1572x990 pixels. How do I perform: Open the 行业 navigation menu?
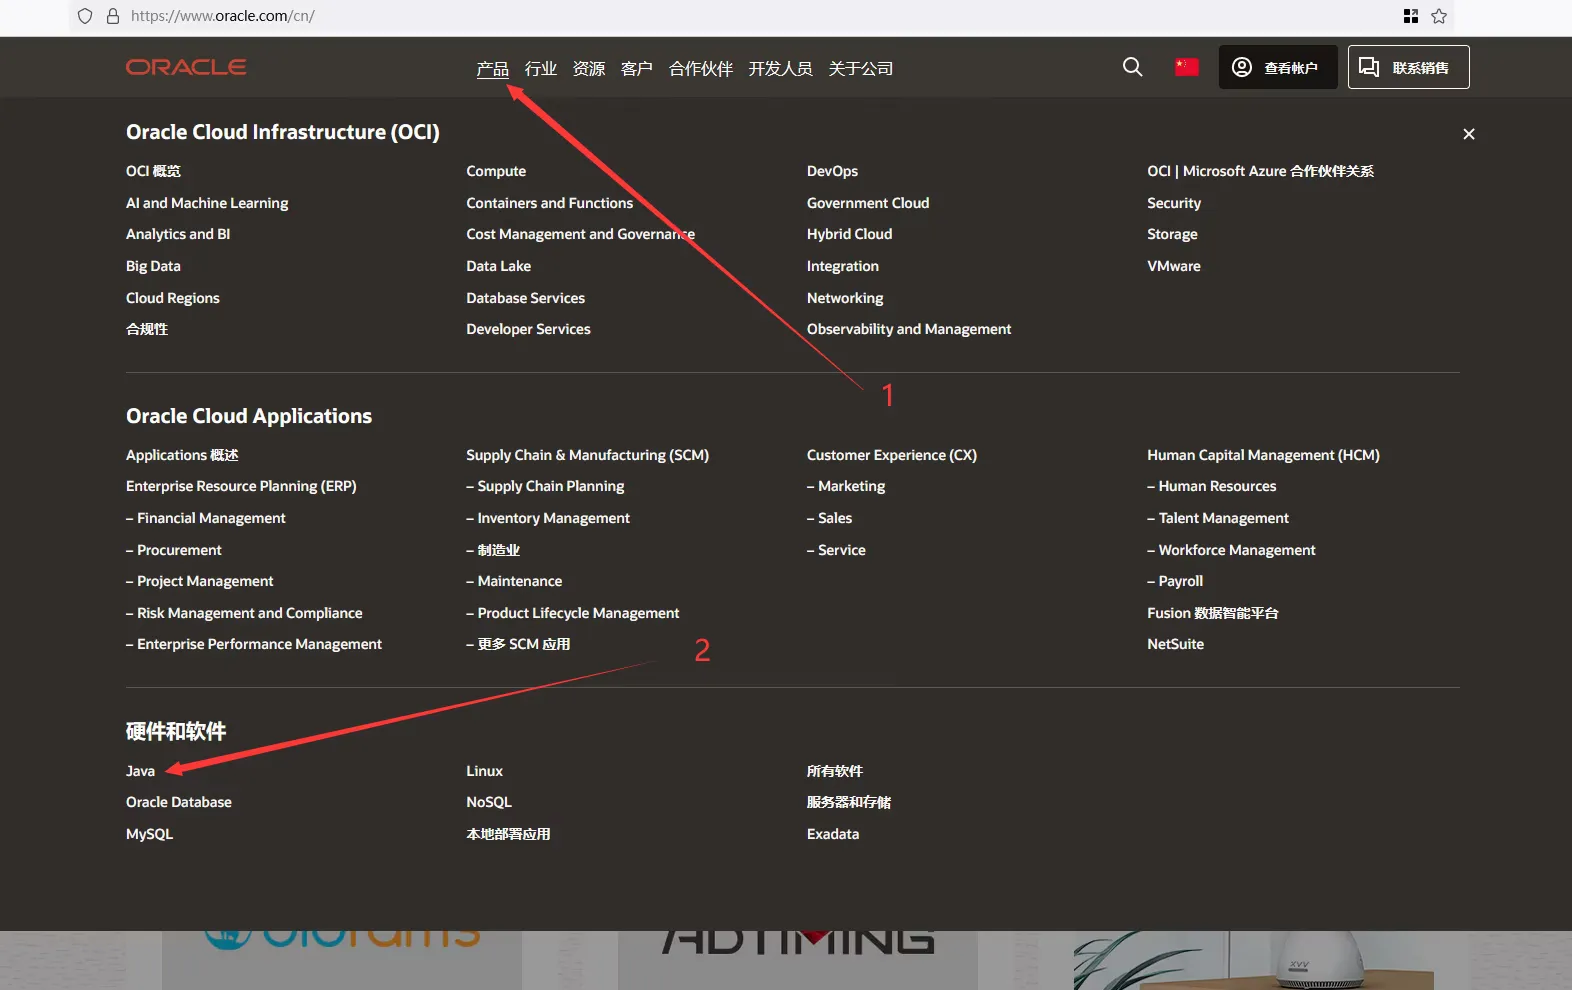pos(540,69)
